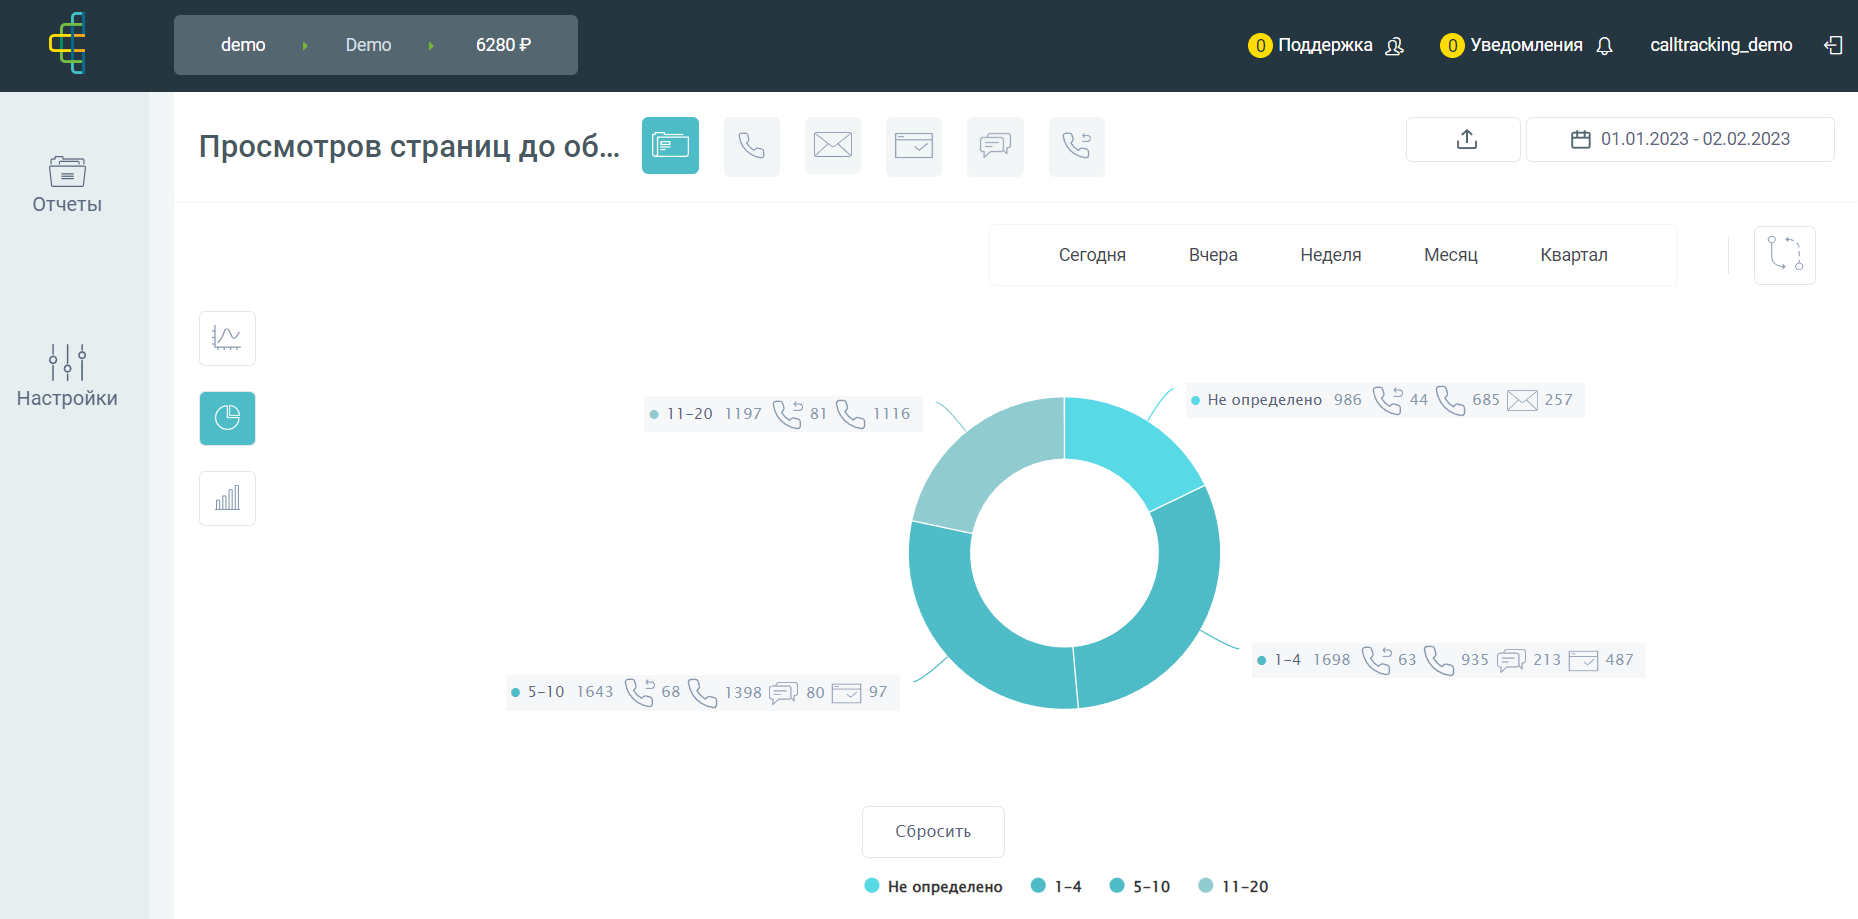
Task: Click the Поддержка support link
Action: 1325,45
